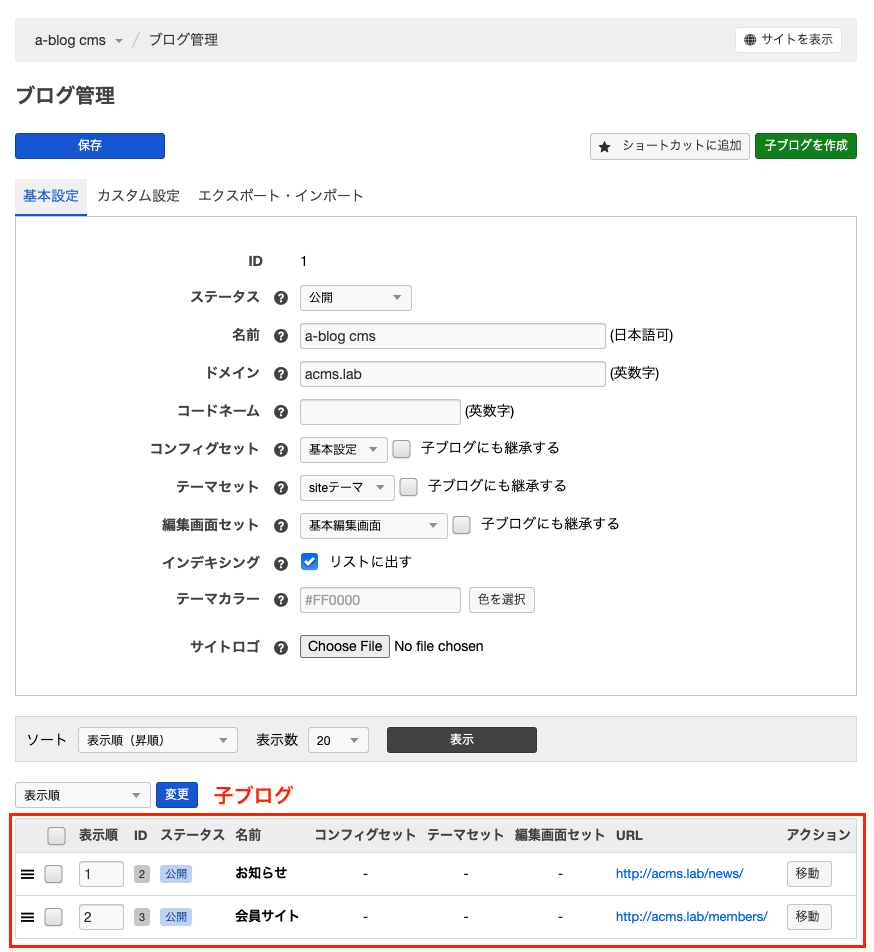Click the help icon beside テーマカラー
This screenshot has width=874, height=952.
coord(281,600)
